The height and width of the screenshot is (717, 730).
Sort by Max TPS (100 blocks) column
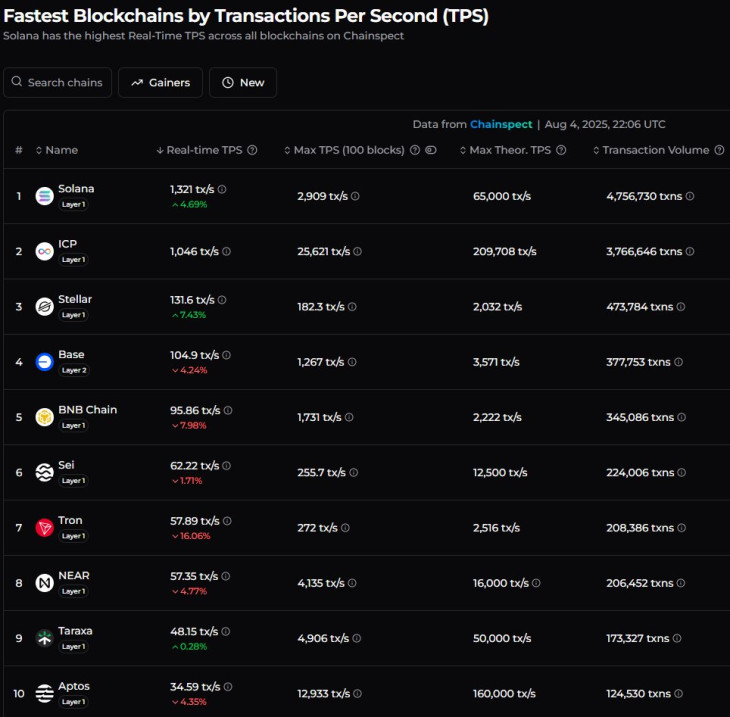pyautogui.click(x=345, y=150)
